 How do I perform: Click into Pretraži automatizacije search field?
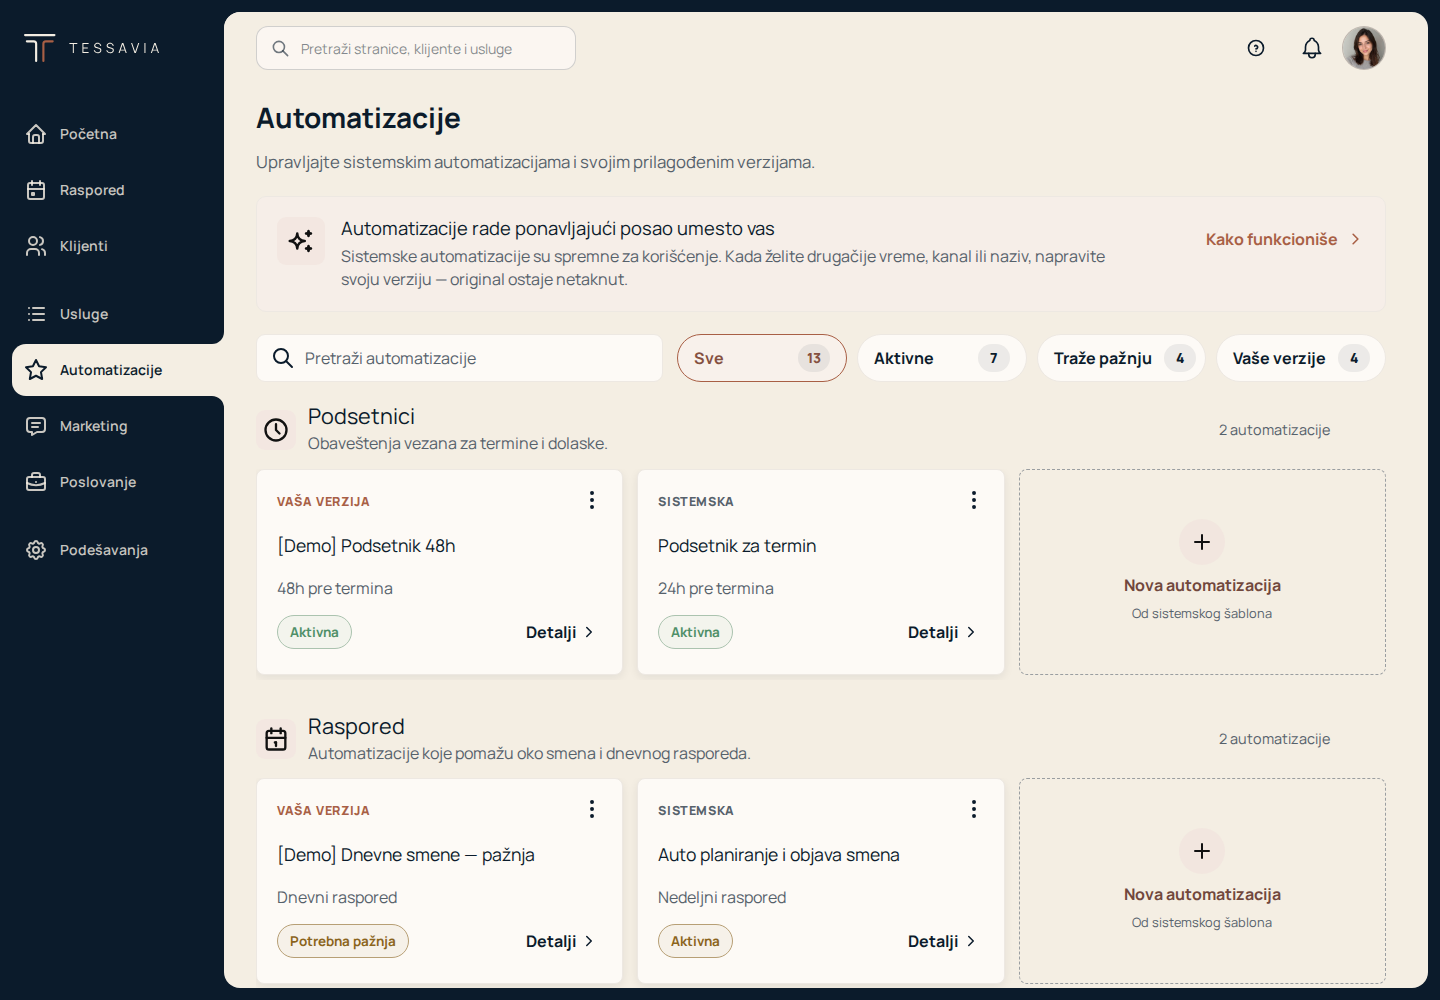pyautogui.click(x=460, y=358)
